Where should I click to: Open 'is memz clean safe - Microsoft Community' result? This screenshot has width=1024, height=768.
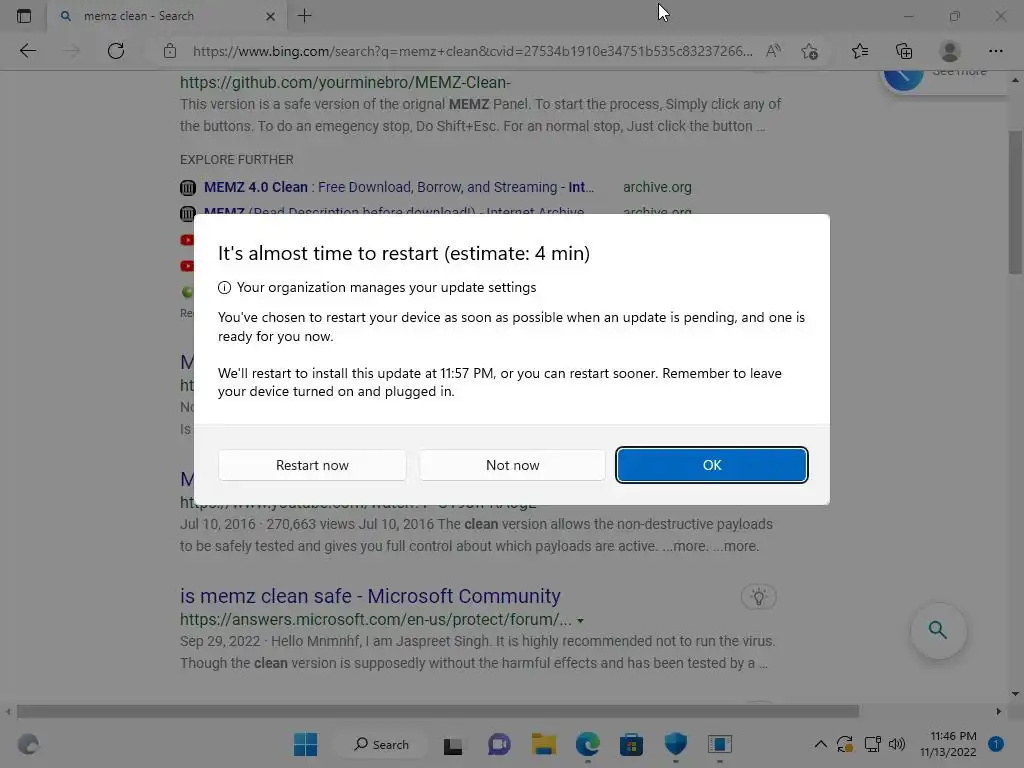tap(370, 596)
